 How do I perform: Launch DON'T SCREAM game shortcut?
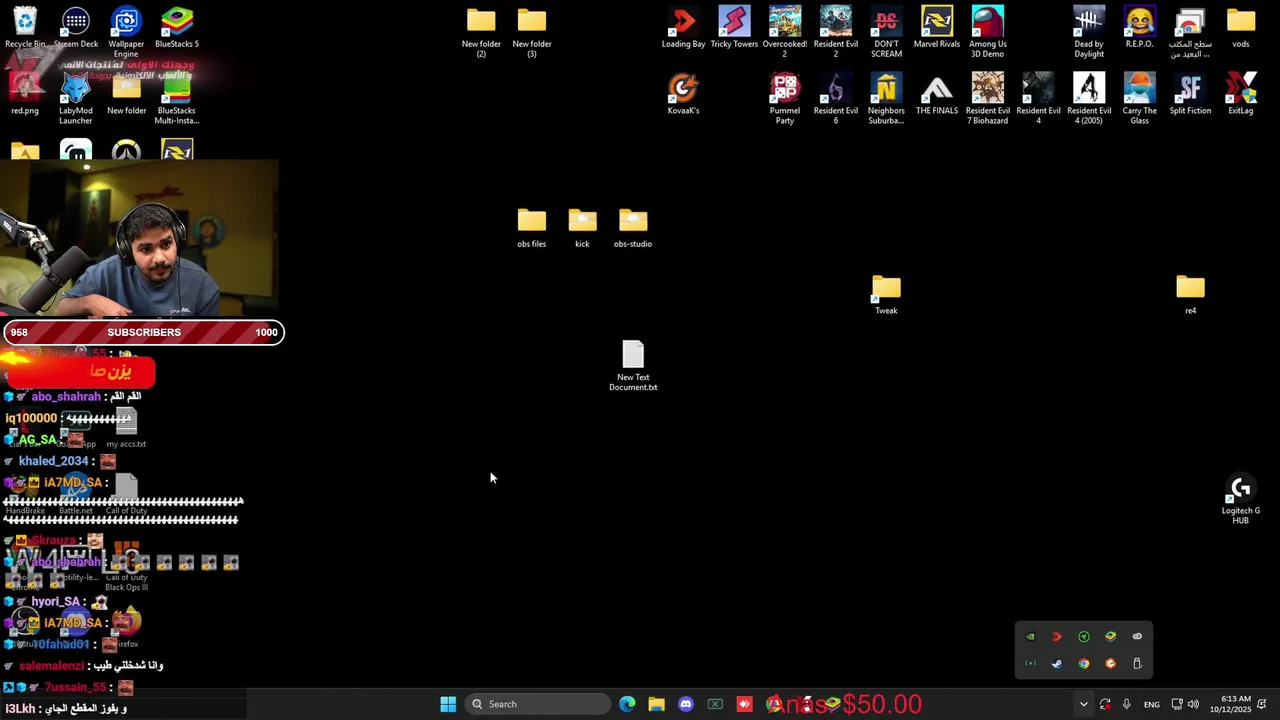pyautogui.click(x=886, y=32)
